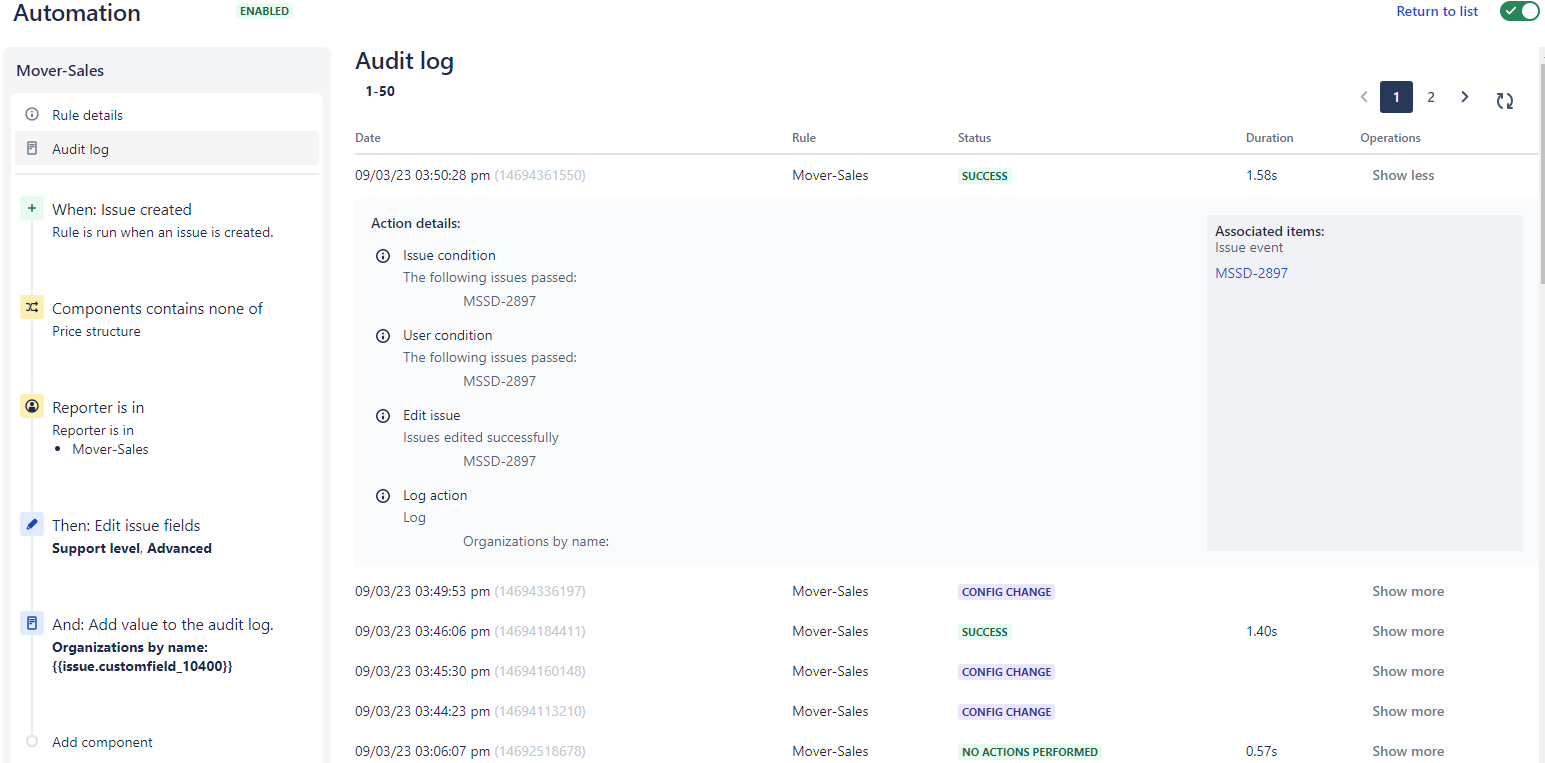
Task: Click the Reporter user condition icon
Action: pyautogui.click(x=32, y=407)
